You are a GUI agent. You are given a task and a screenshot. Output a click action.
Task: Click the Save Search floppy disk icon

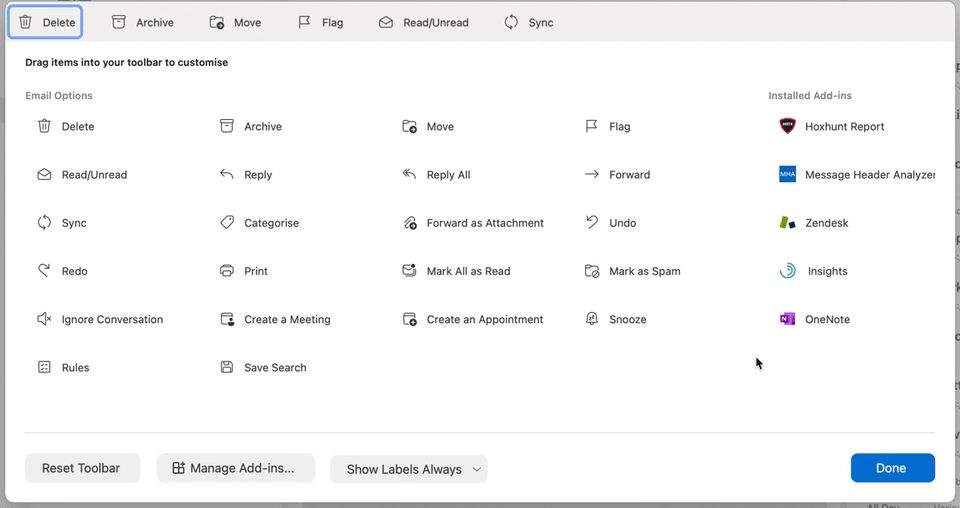[x=227, y=367]
